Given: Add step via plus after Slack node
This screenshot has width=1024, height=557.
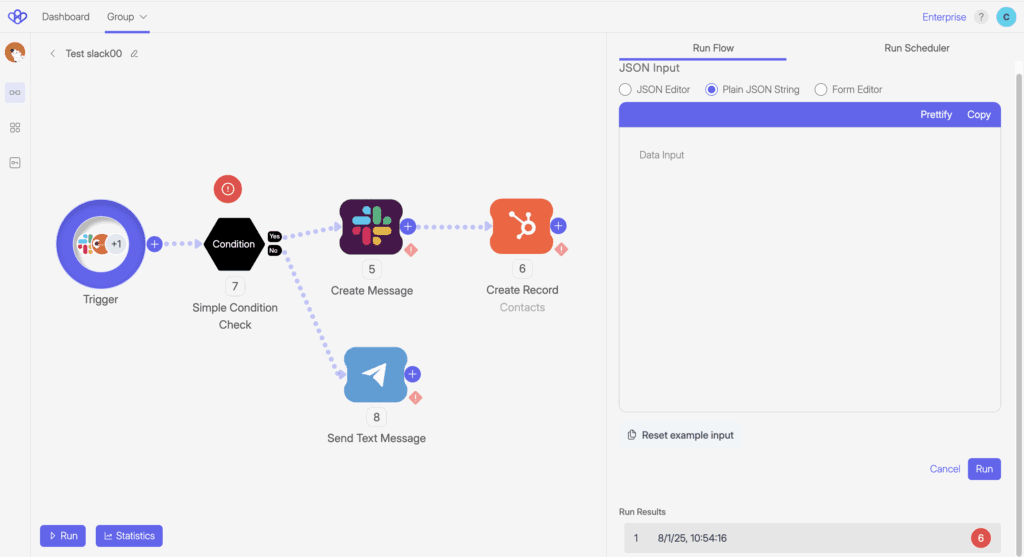Looking at the screenshot, I should coord(408,227).
